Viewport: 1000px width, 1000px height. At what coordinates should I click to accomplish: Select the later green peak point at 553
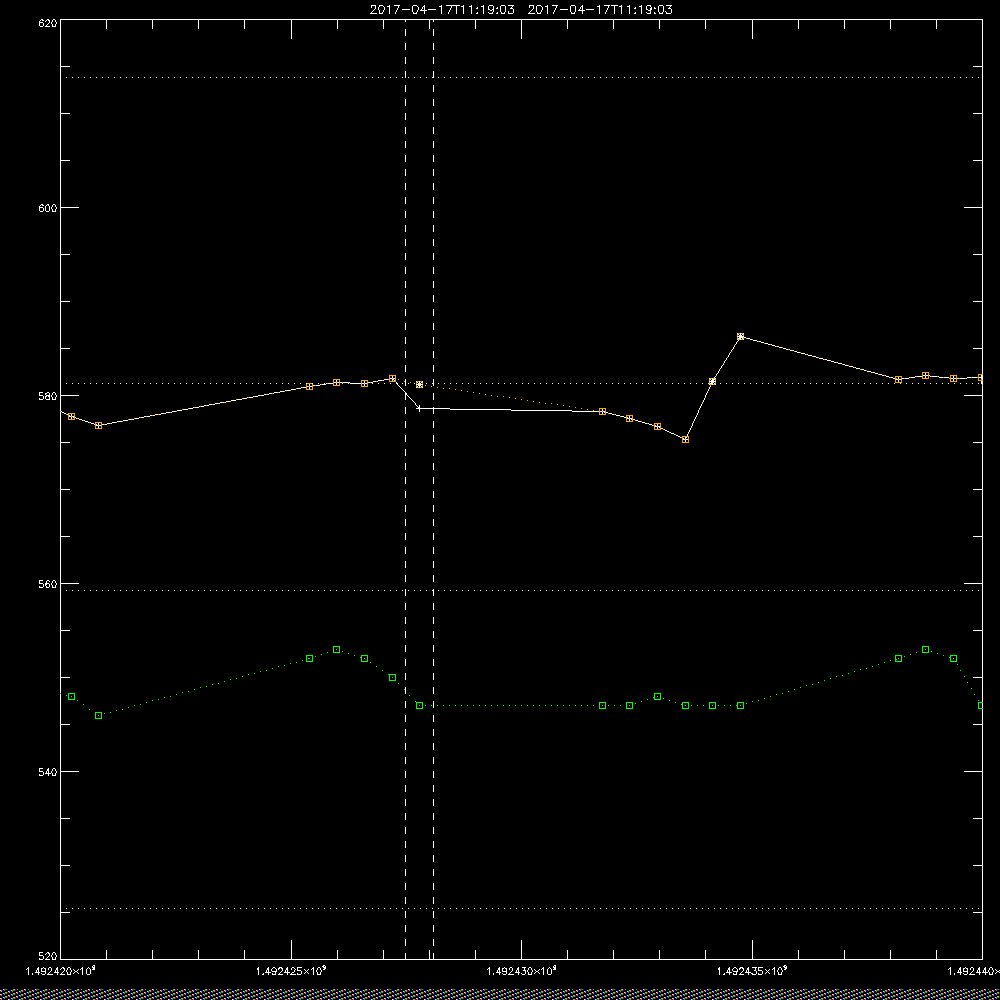925,649
